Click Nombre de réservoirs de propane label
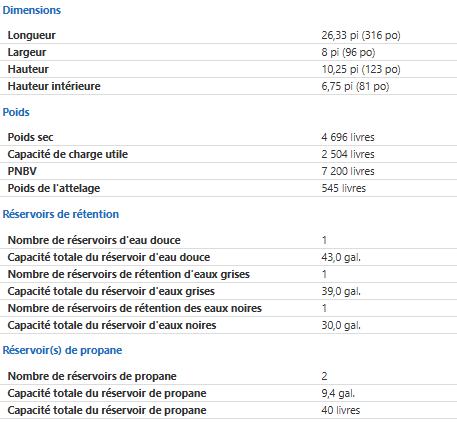 pos(92,376)
